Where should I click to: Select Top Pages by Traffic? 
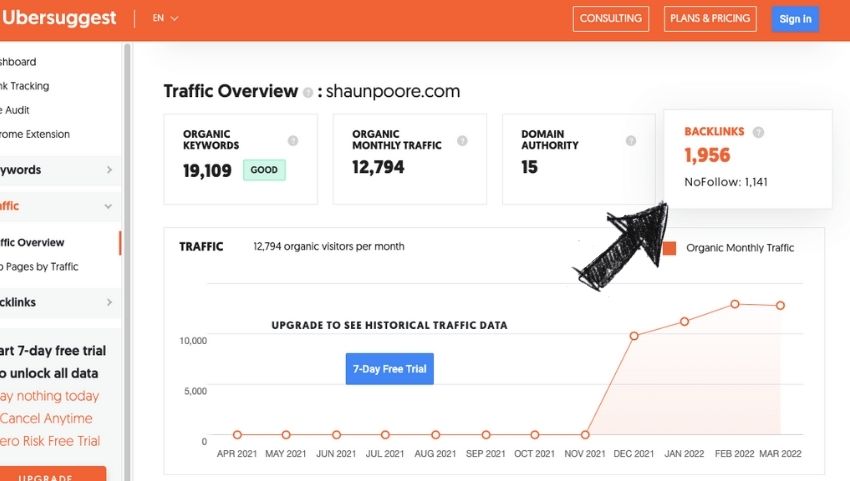click(x=39, y=267)
